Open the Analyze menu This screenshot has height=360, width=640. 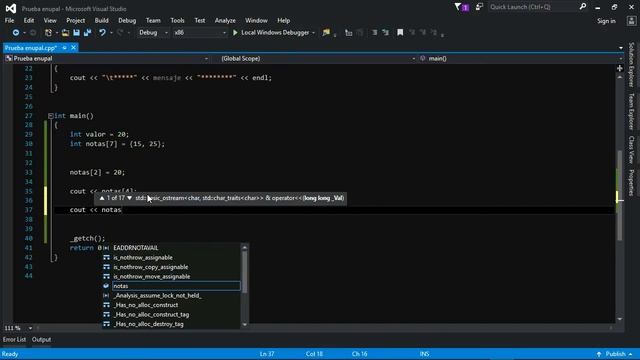225,20
